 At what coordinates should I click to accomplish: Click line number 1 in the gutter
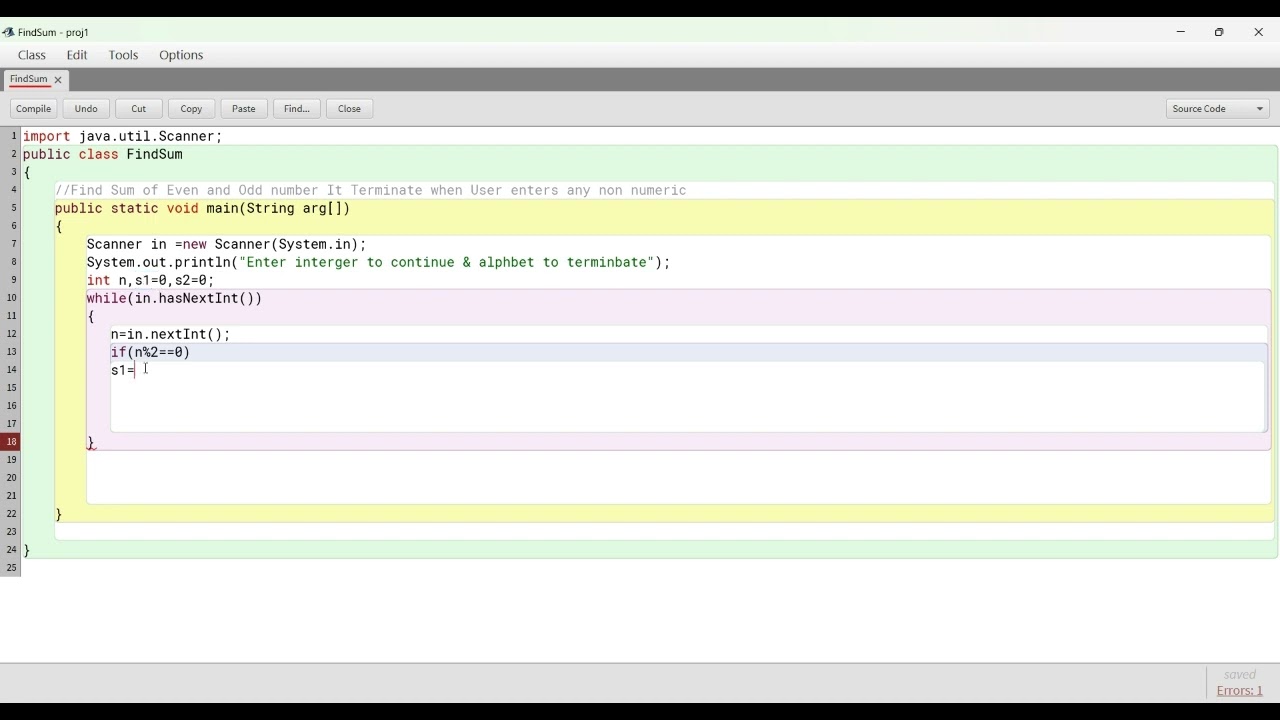14,136
